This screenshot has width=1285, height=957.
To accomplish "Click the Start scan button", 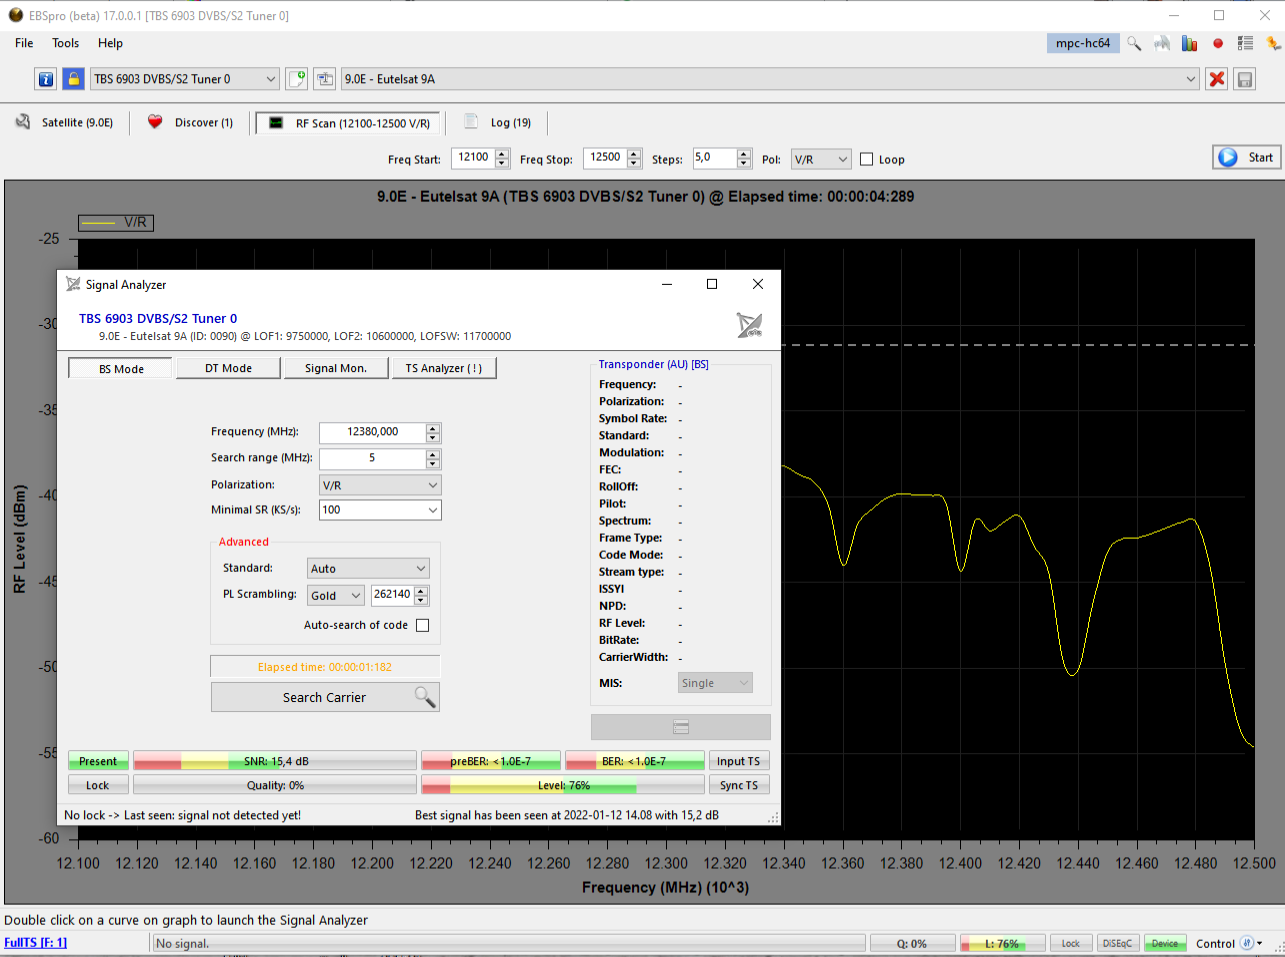I will (1246, 157).
